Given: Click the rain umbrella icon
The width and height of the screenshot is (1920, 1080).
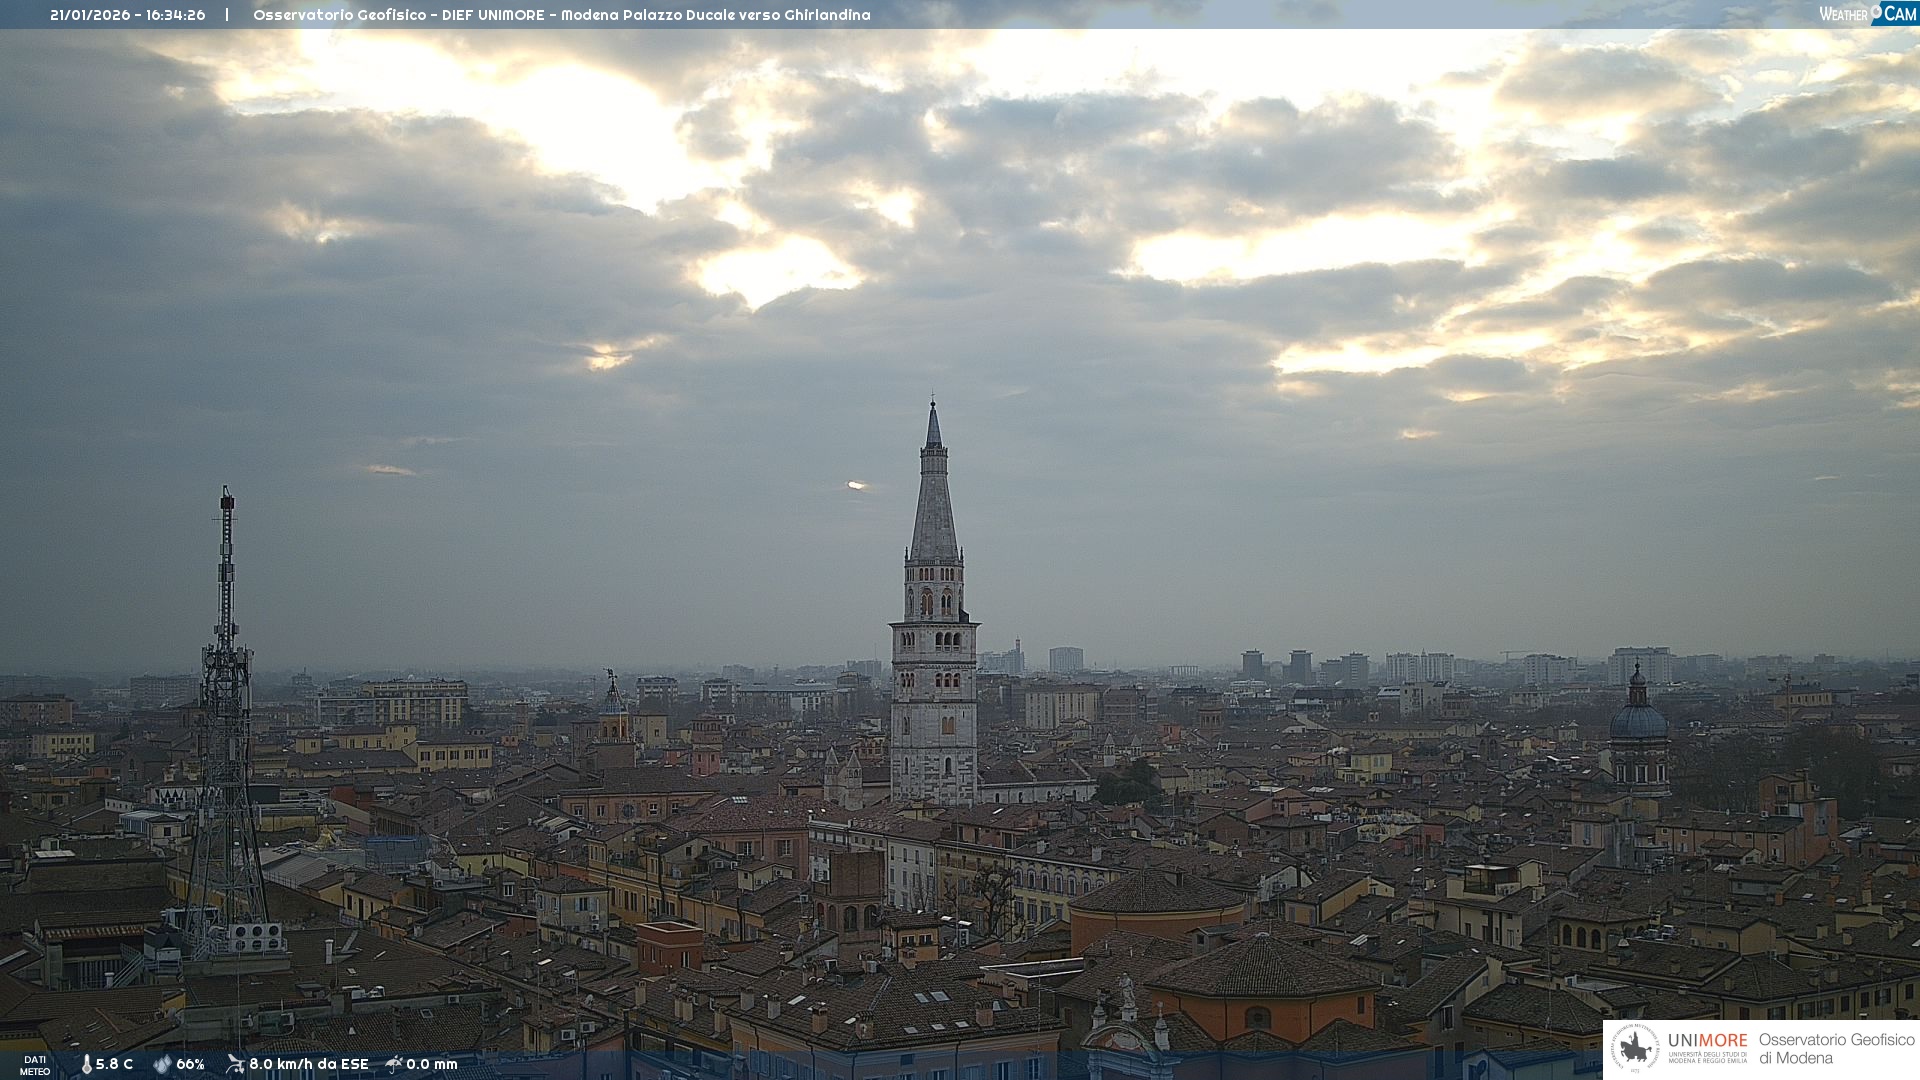Looking at the screenshot, I should [394, 1064].
